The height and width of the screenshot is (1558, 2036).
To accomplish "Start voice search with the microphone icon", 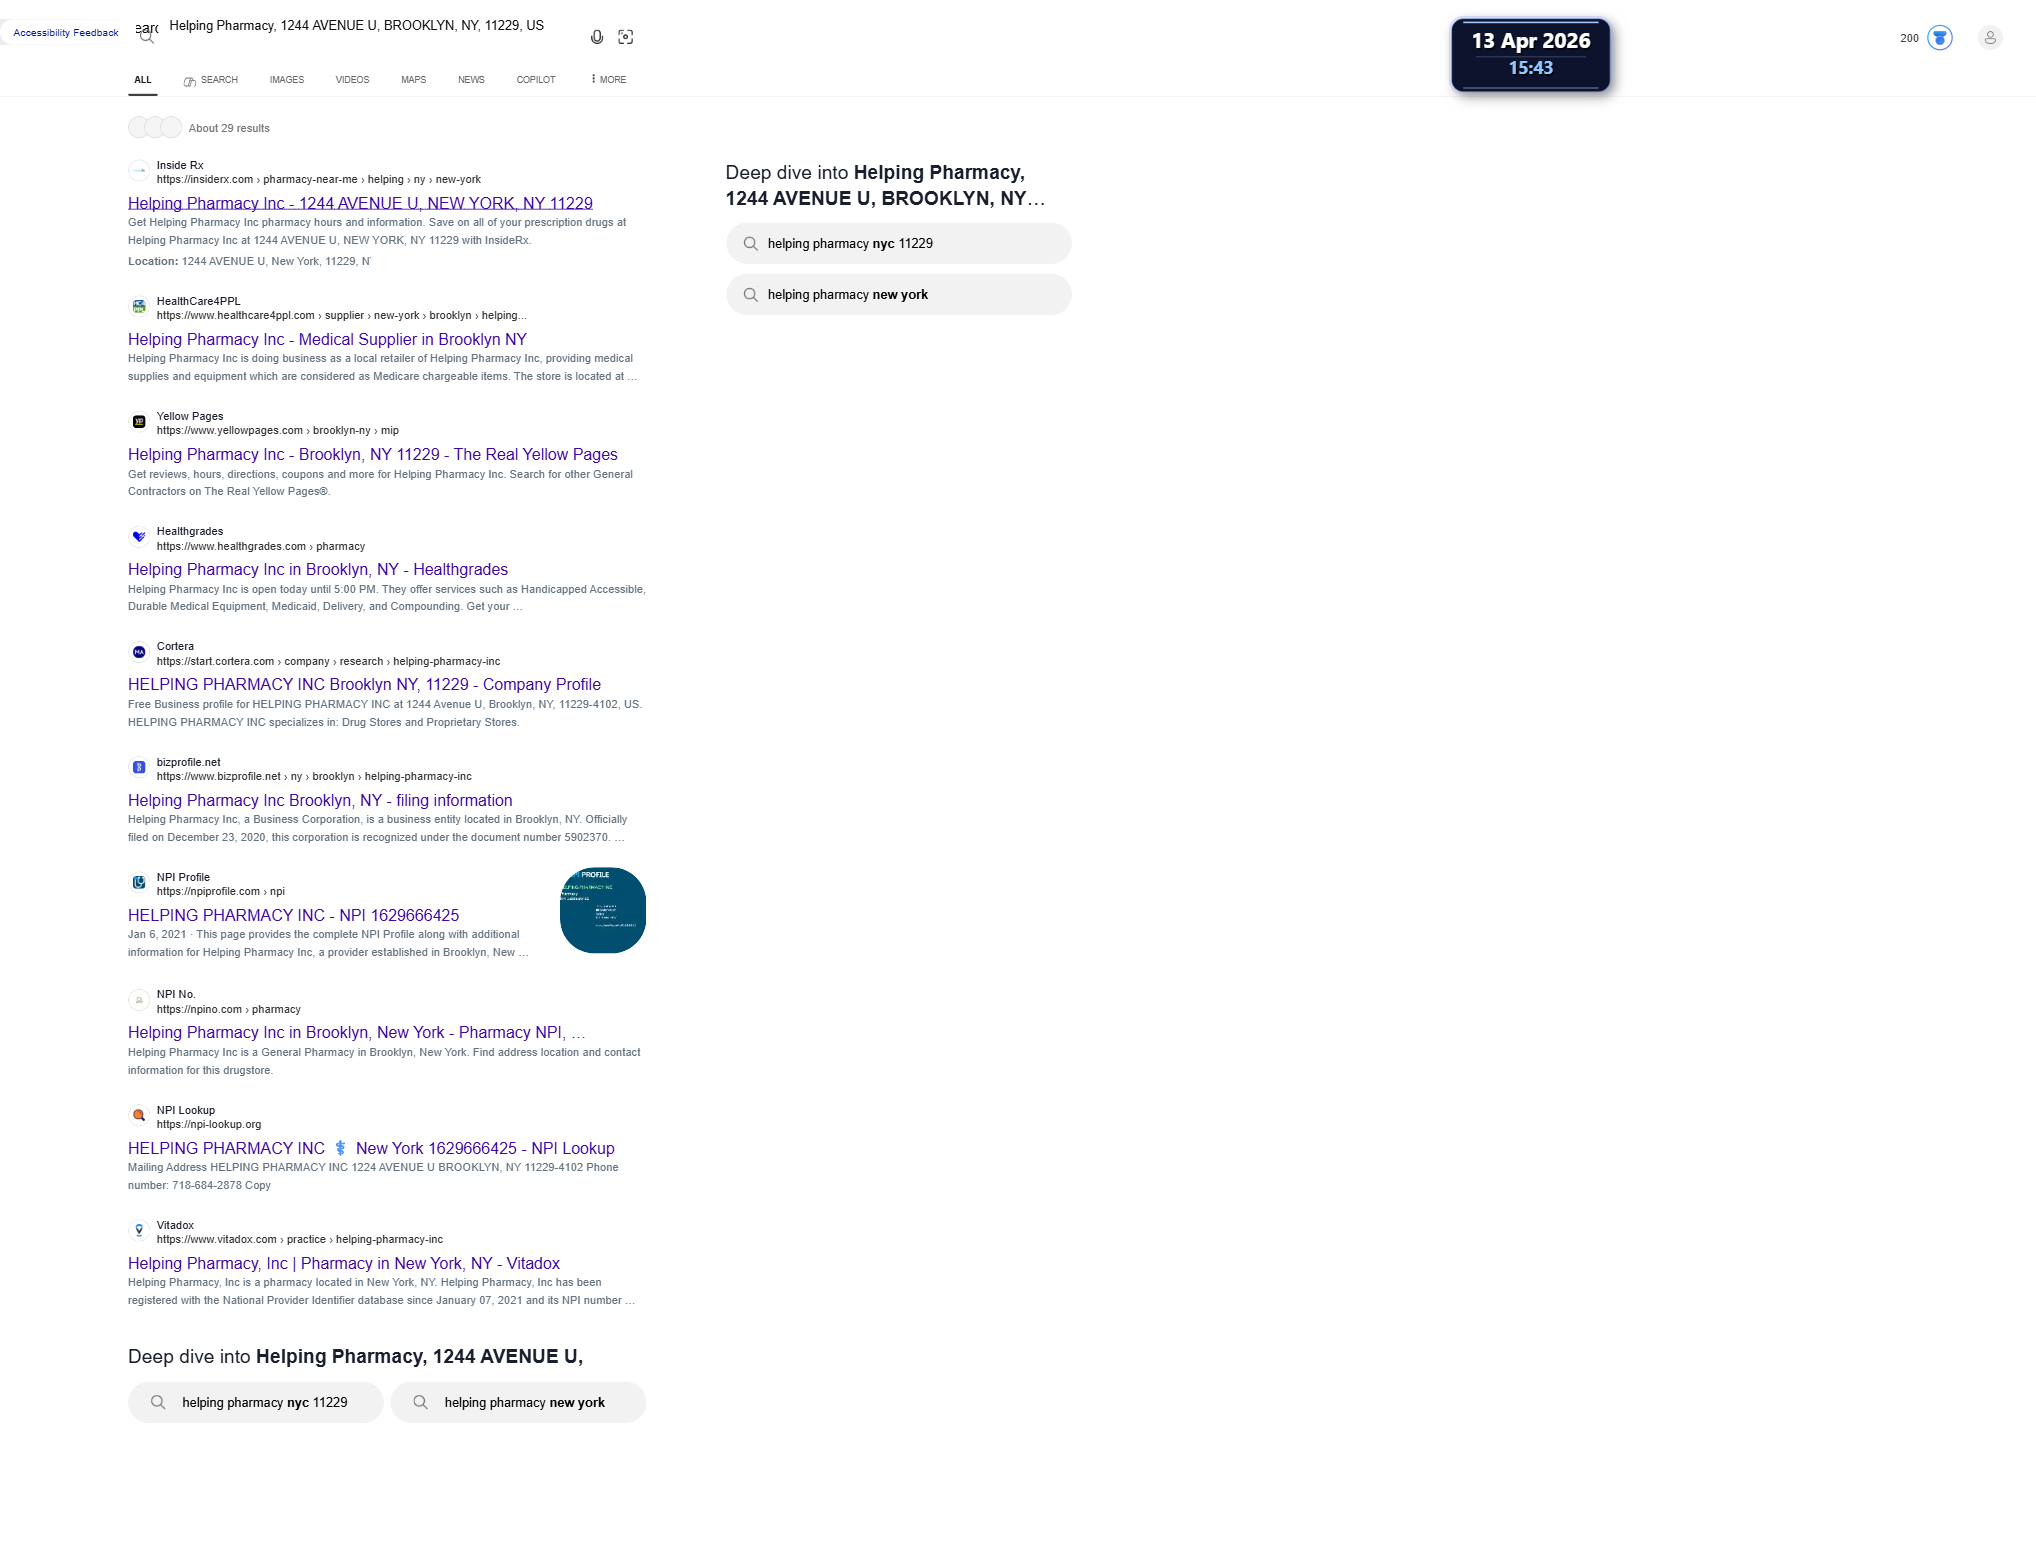I will click(x=597, y=37).
